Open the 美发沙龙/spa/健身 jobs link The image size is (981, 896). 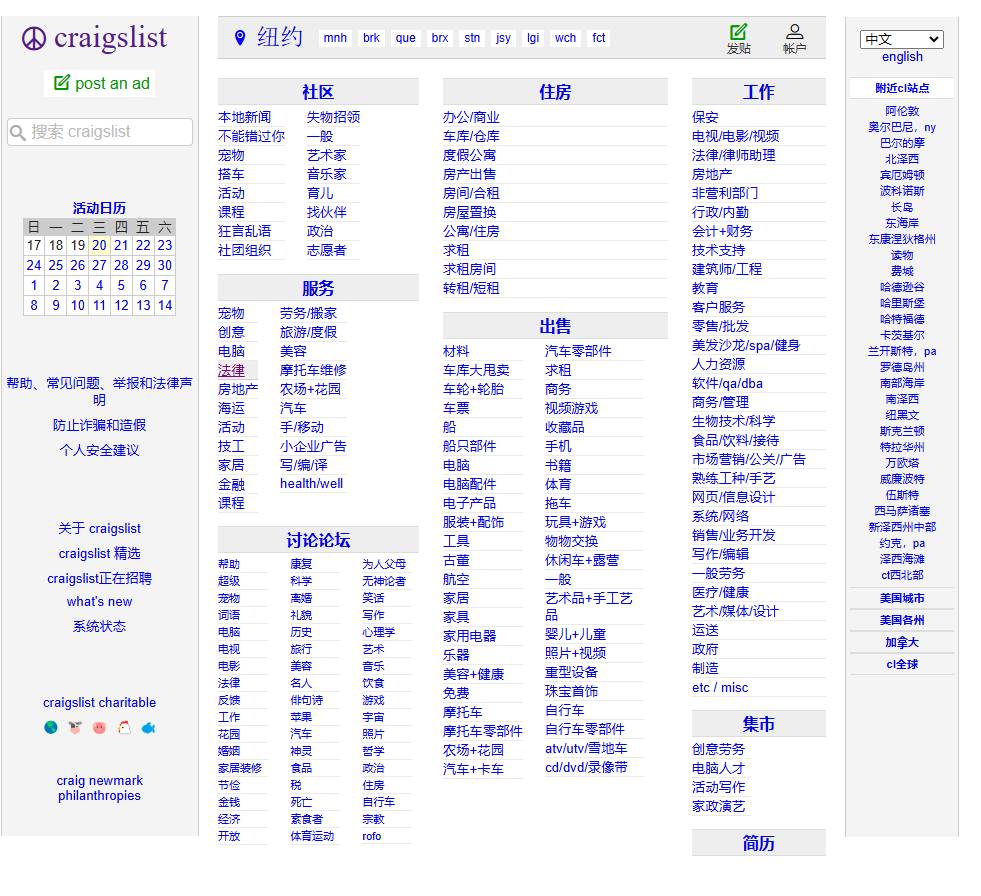[746, 345]
